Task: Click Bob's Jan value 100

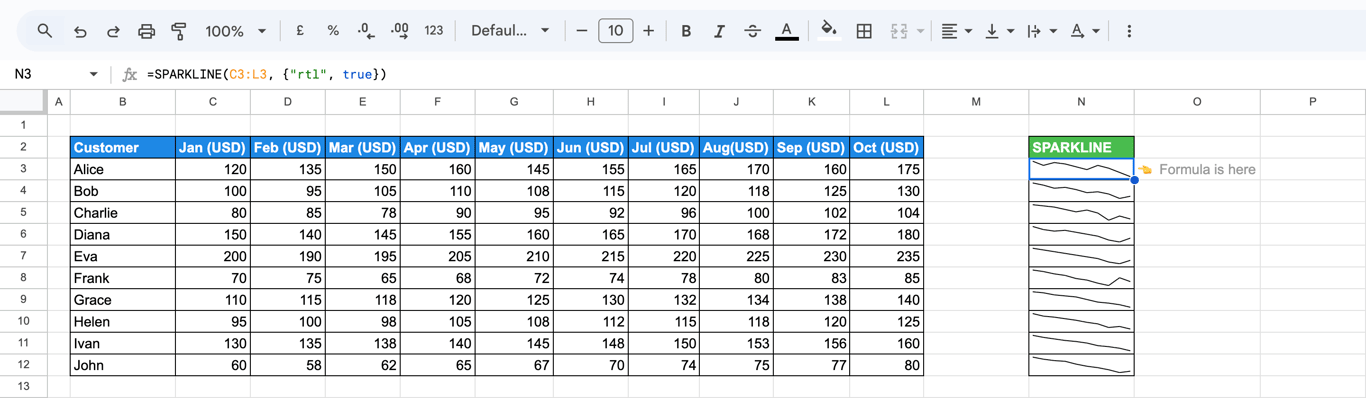Action: click(x=213, y=191)
